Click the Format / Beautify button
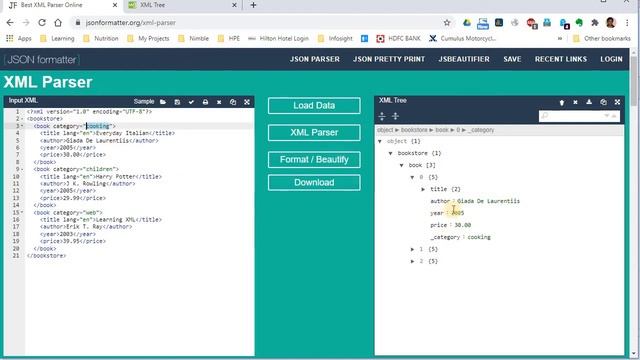The width and height of the screenshot is (640, 360). tap(314, 160)
